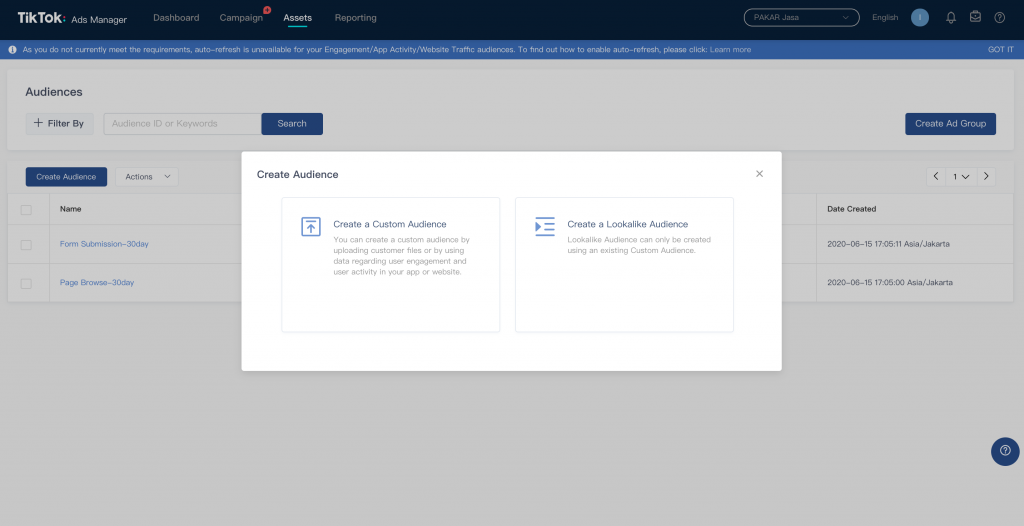Click the Audiences page heading
The width and height of the screenshot is (1024, 526).
click(54, 92)
